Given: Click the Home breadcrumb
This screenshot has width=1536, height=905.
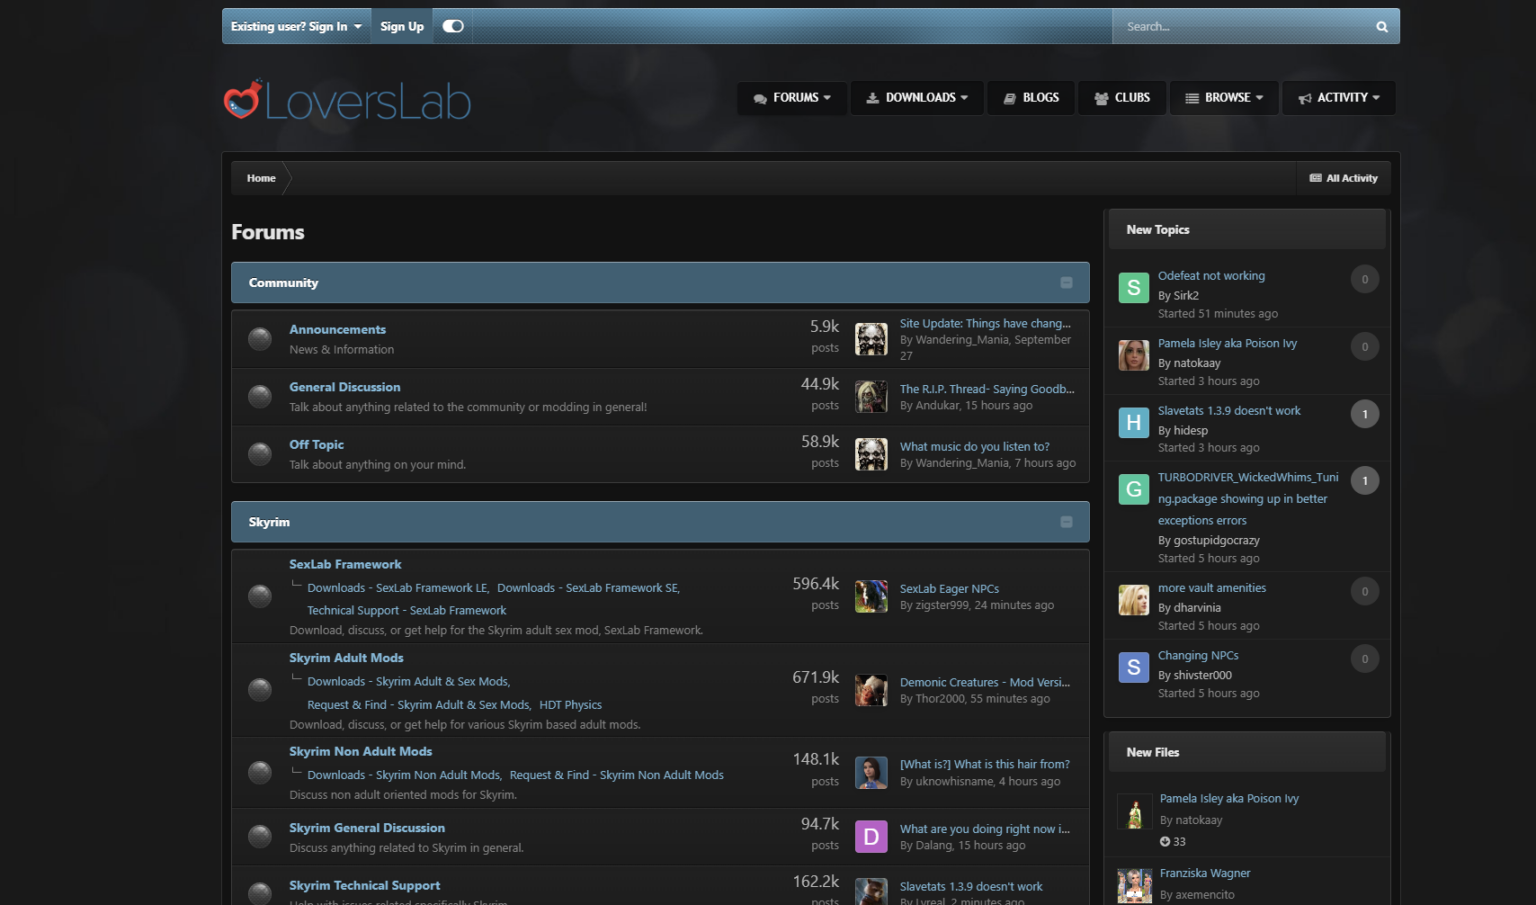Looking at the screenshot, I should pos(261,178).
